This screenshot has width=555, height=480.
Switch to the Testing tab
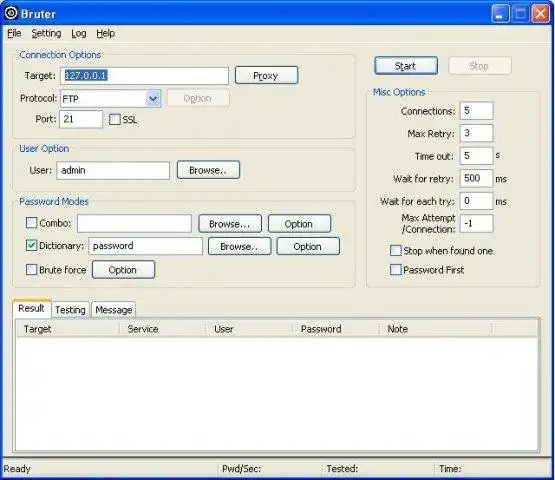click(x=70, y=310)
